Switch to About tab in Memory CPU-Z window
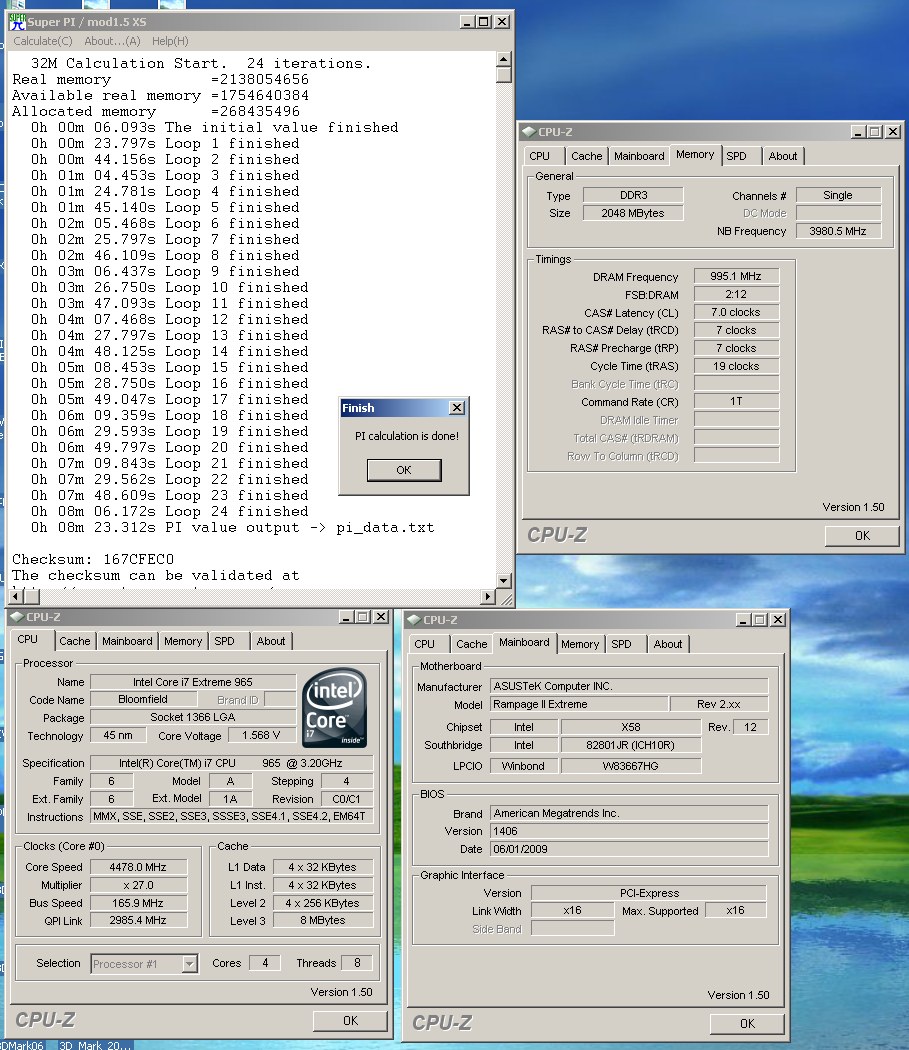 782,156
